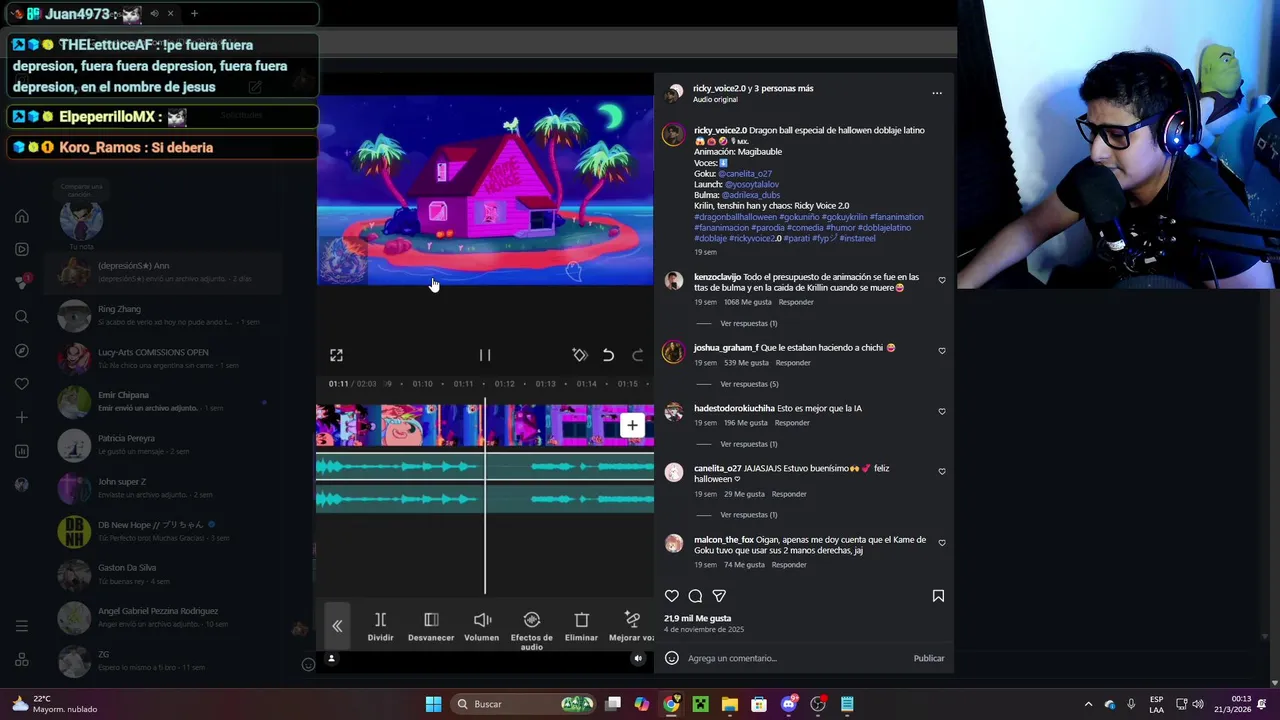Go to Instagram Home in sidebar
This screenshot has width=1280, height=720.
[22, 216]
